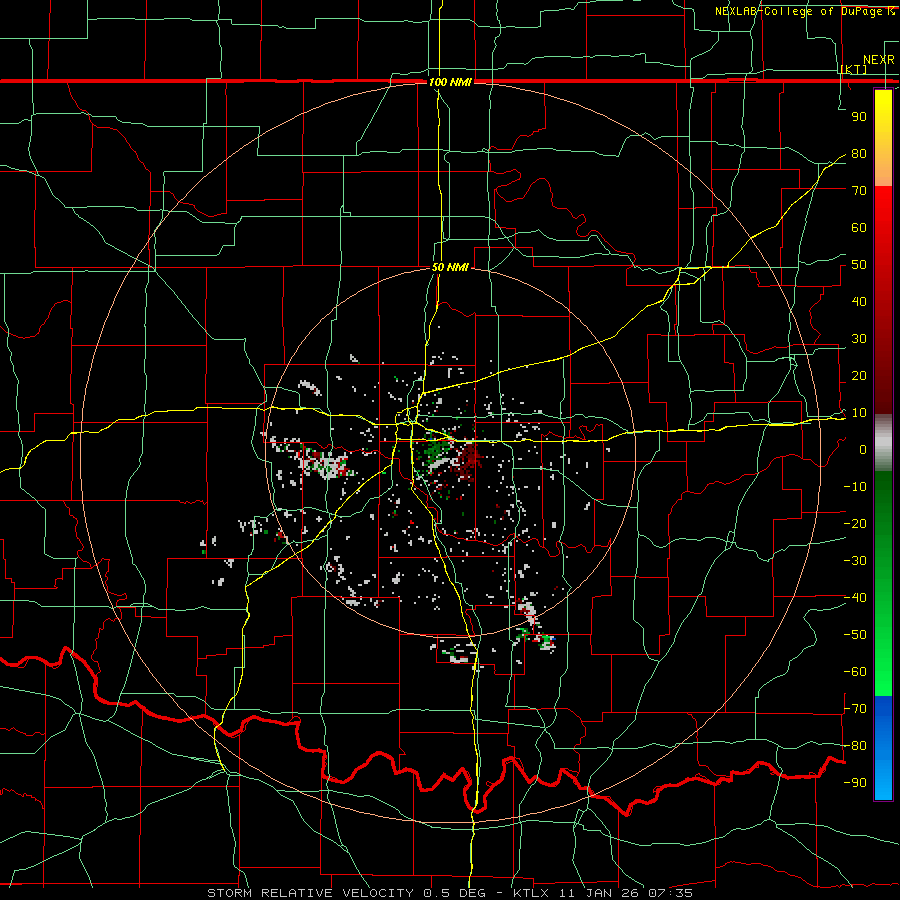Screen dimensions: 900x900
Task: Click the -10 value on the velocity scale
Action: [855, 487]
